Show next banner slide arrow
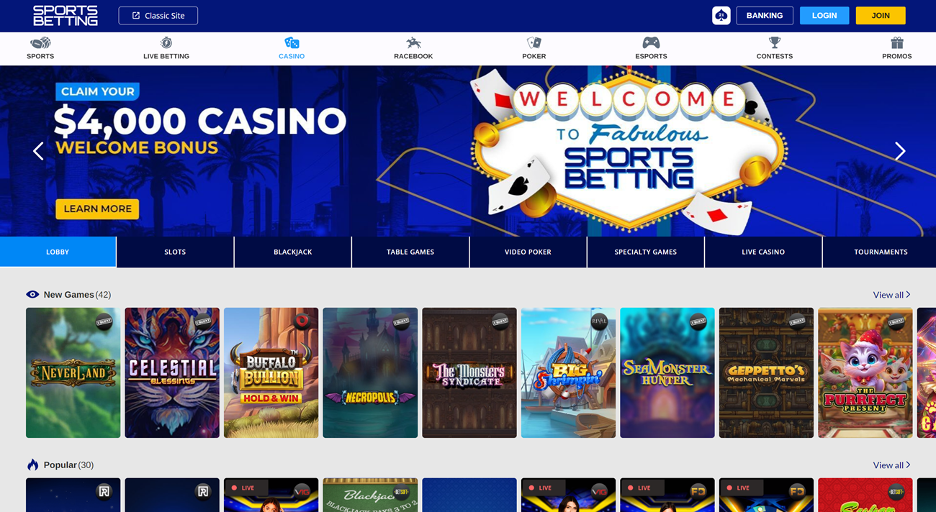 (900, 151)
